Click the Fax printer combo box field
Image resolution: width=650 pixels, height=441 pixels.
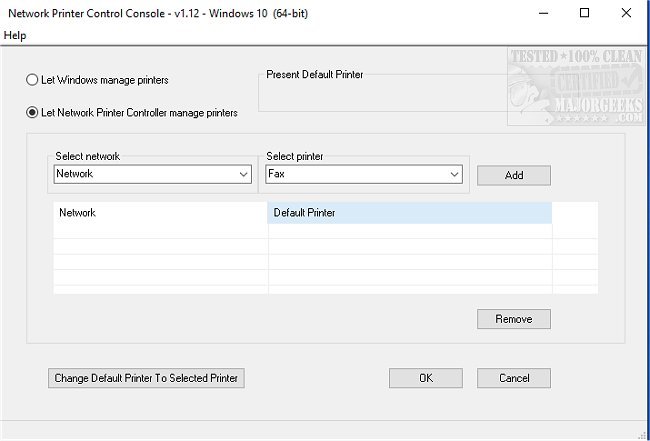pos(357,175)
